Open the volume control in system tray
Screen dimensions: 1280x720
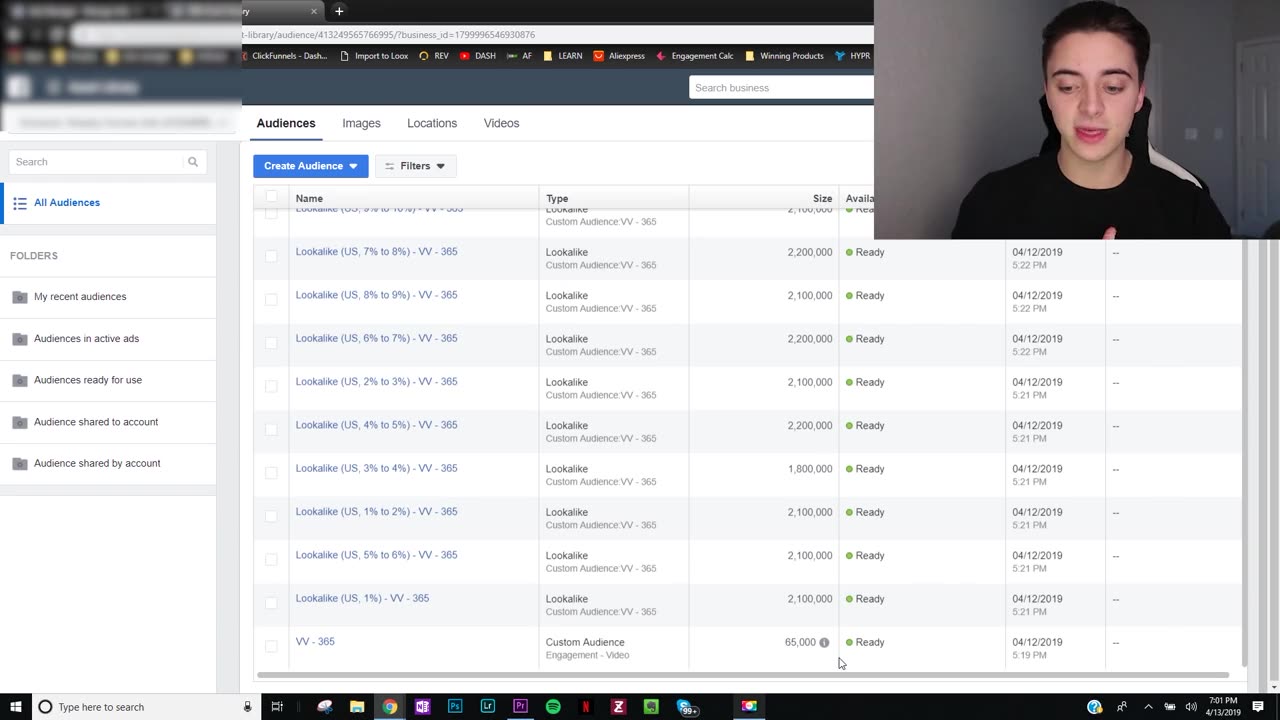1191,707
